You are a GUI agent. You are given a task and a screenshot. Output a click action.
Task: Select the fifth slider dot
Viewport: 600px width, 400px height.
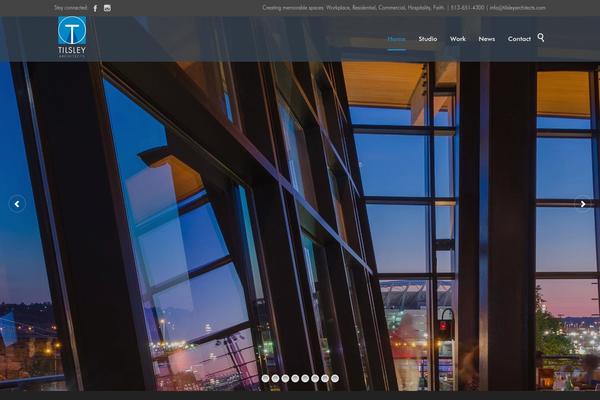tap(305, 378)
